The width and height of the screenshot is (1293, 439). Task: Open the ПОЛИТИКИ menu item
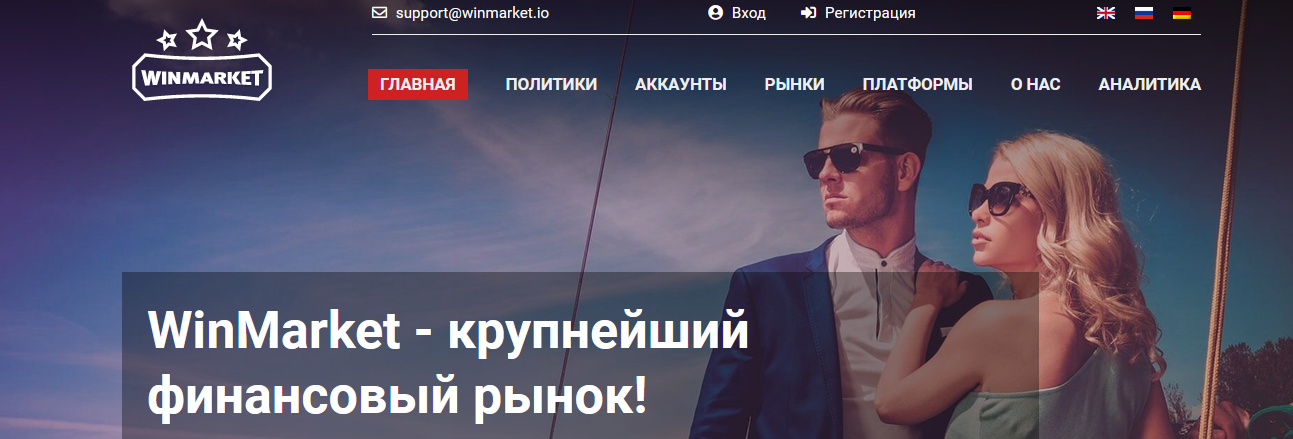coord(551,85)
